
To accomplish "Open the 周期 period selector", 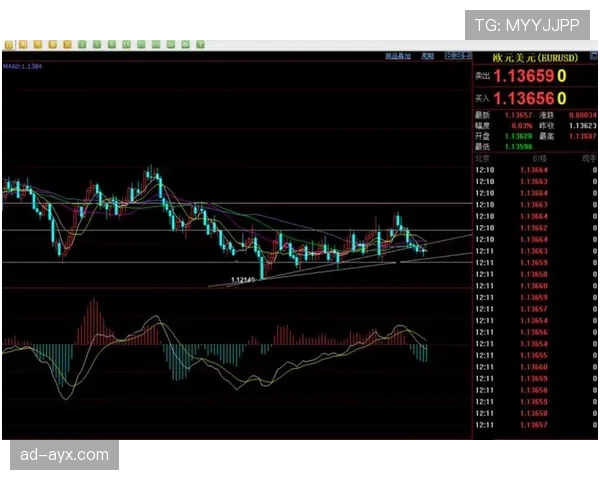I will (428, 57).
